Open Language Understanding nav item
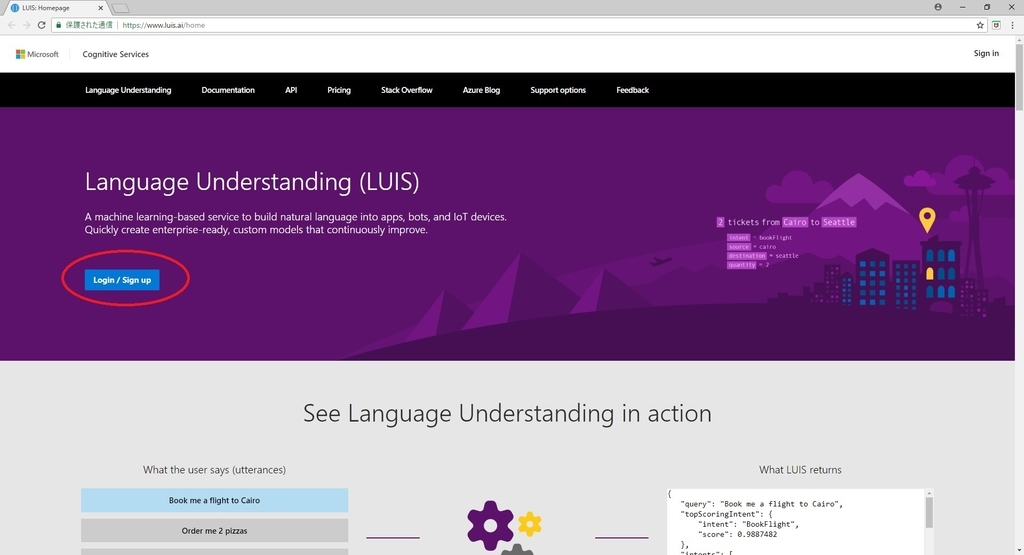The width and height of the screenshot is (1024, 555). coord(128,90)
